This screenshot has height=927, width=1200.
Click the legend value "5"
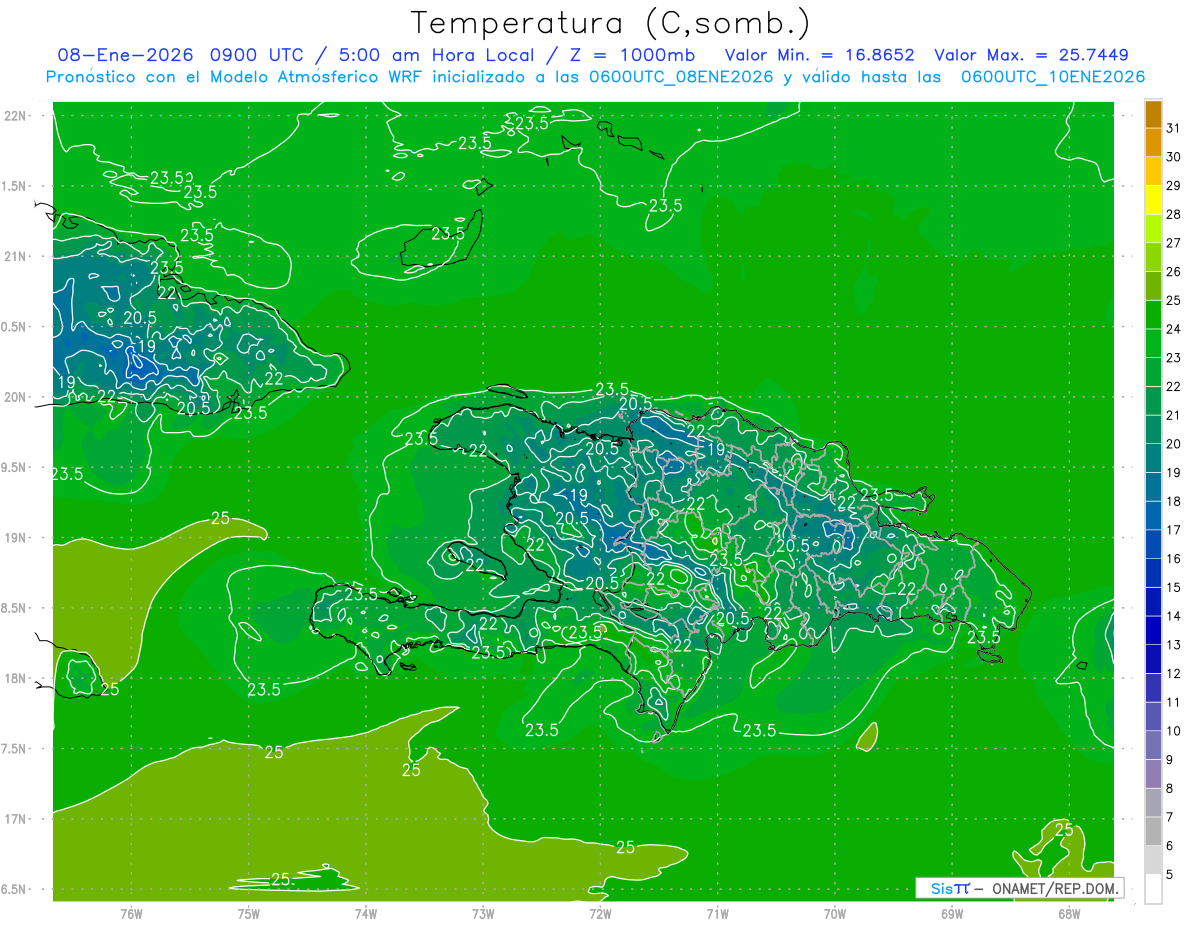point(1169,874)
